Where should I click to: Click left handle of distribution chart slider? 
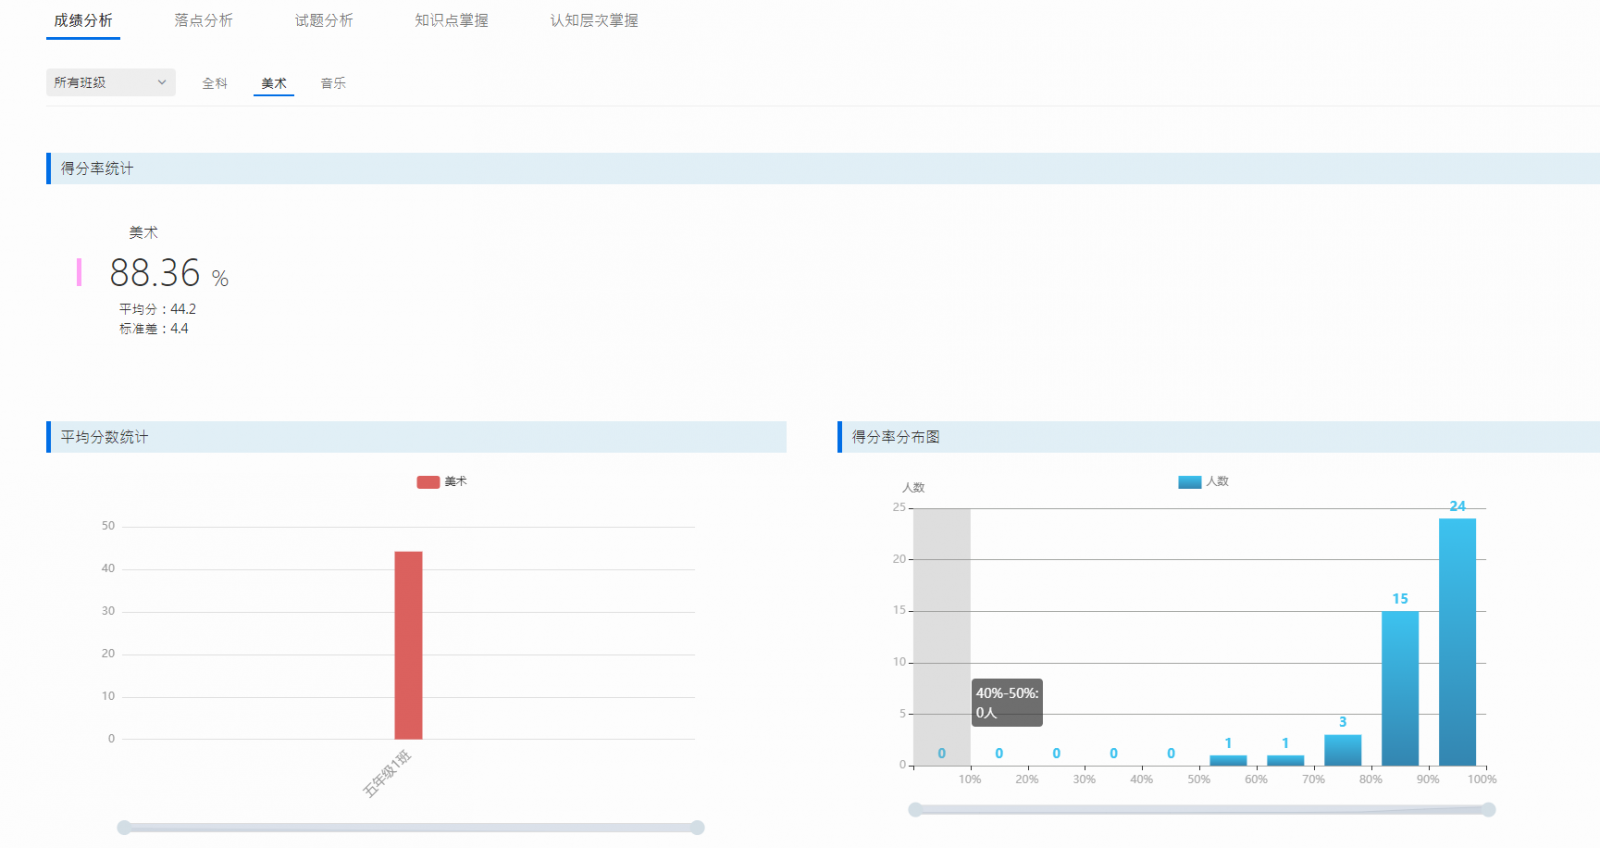915,809
